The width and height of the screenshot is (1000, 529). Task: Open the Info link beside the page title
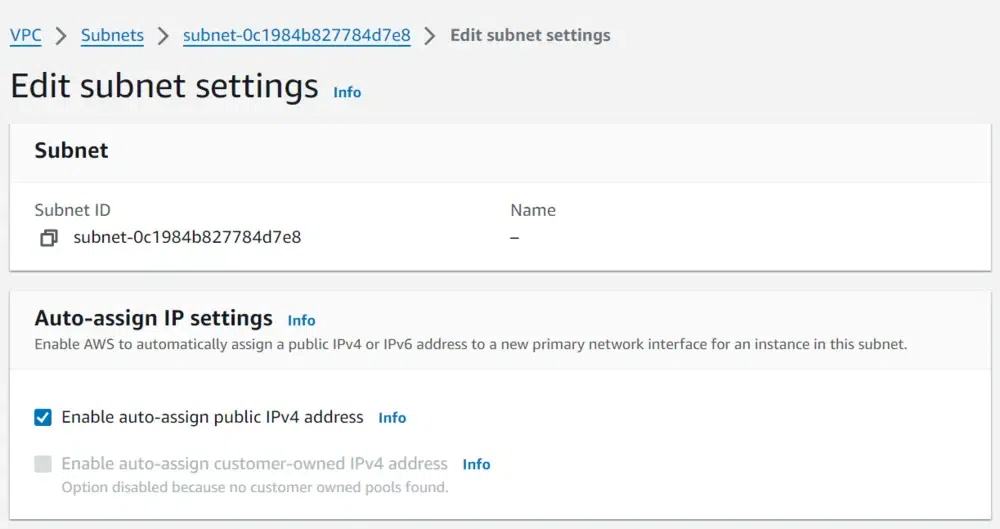tap(347, 92)
